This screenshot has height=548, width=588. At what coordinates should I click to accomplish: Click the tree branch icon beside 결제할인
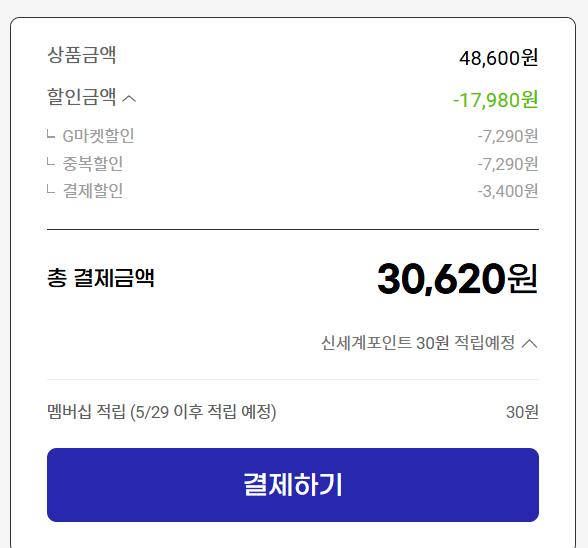click(51, 189)
